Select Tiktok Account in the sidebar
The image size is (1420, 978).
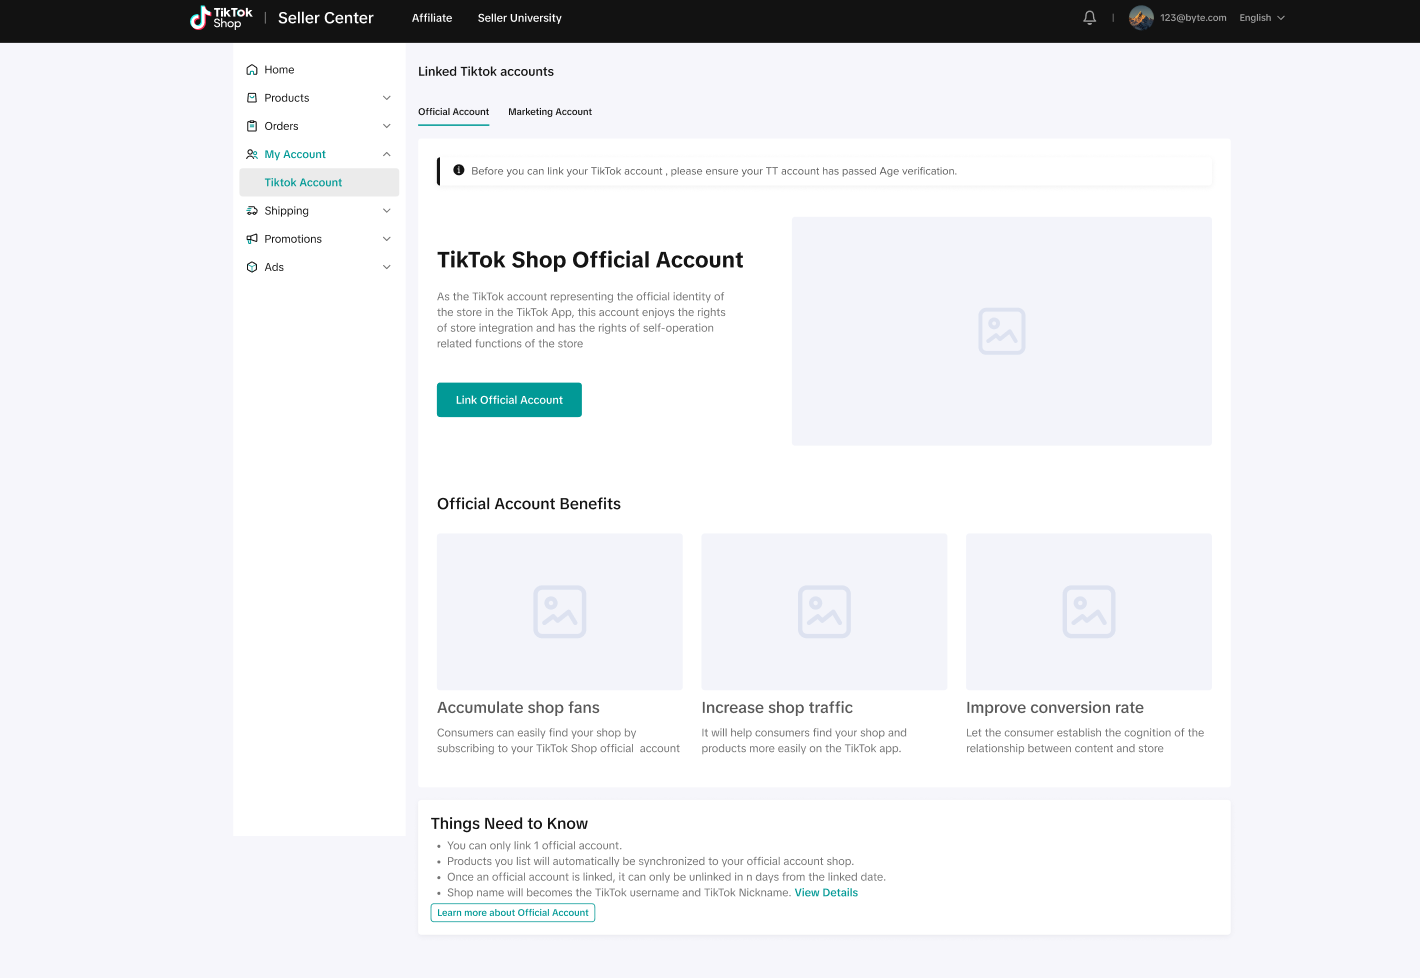pyautogui.click(x=319, y=182)
